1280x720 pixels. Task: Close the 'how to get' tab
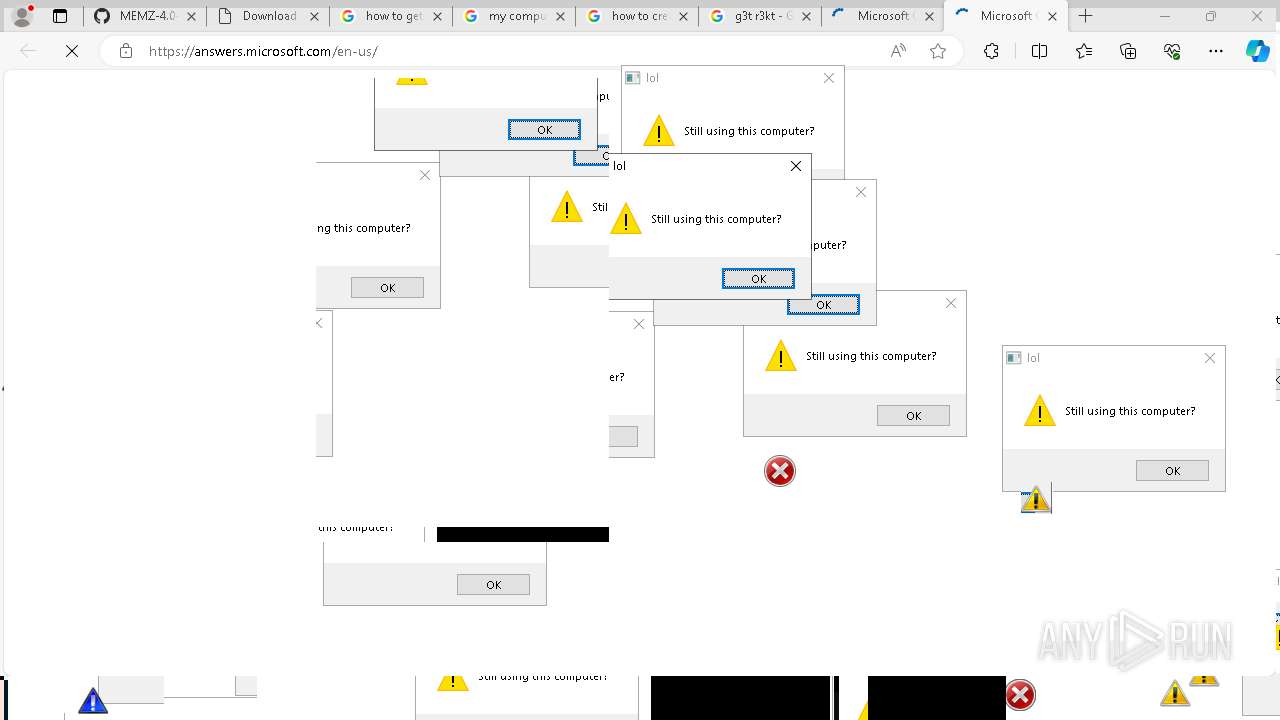(438, 16)
